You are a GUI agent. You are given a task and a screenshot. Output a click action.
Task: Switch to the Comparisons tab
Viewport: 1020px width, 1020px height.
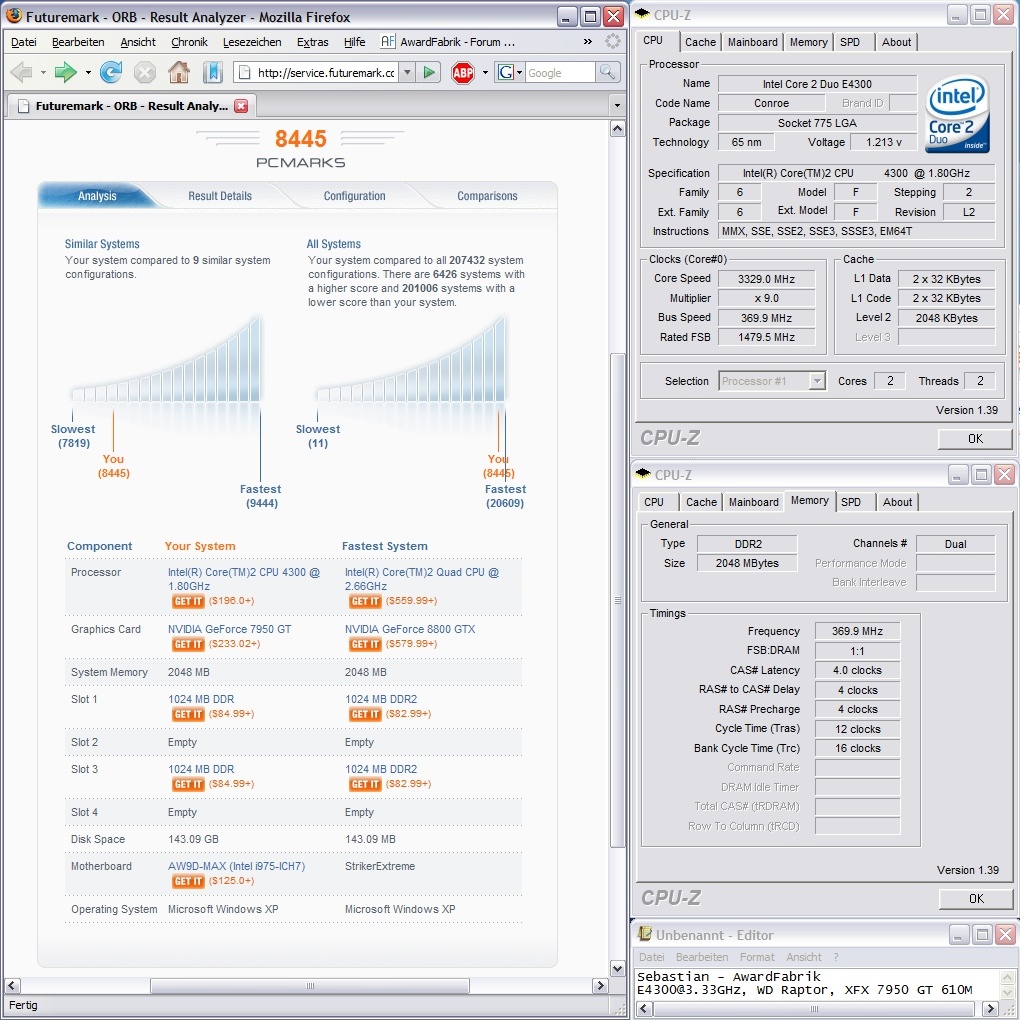(x=487, y=196)
